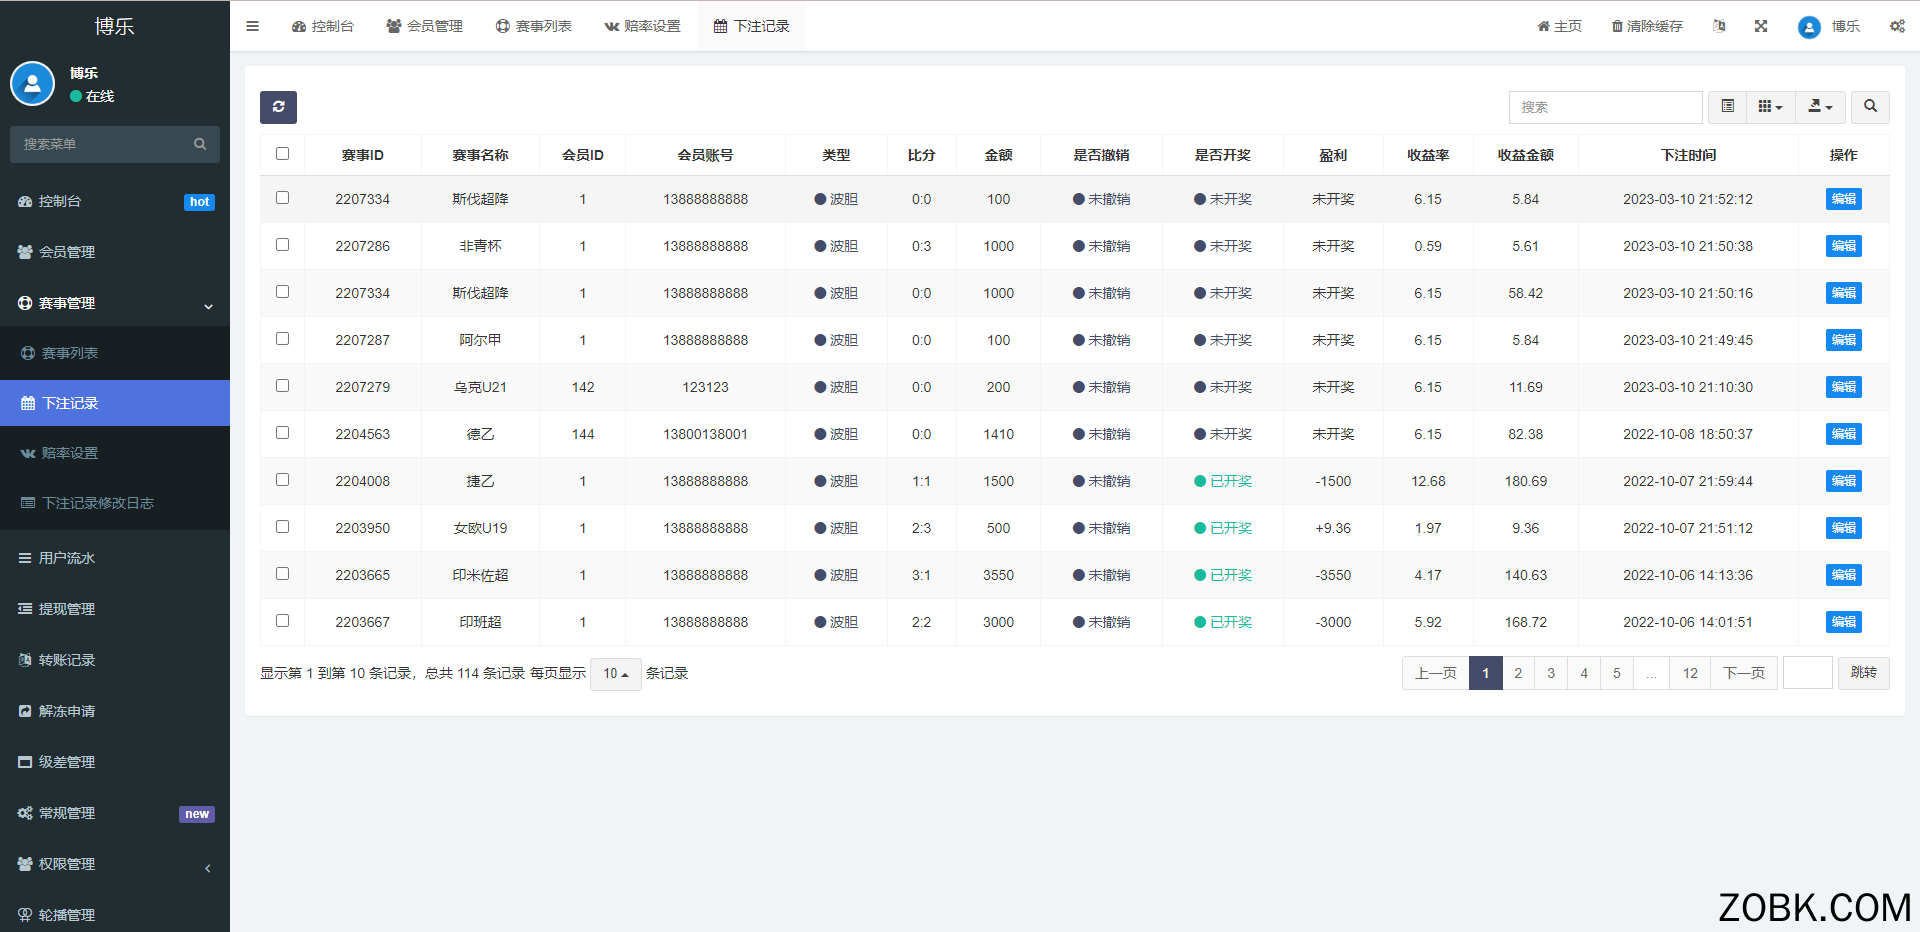Go to next page with 下一页
The height and width of the screenshot is (932, 1920).
point(1744,673)
